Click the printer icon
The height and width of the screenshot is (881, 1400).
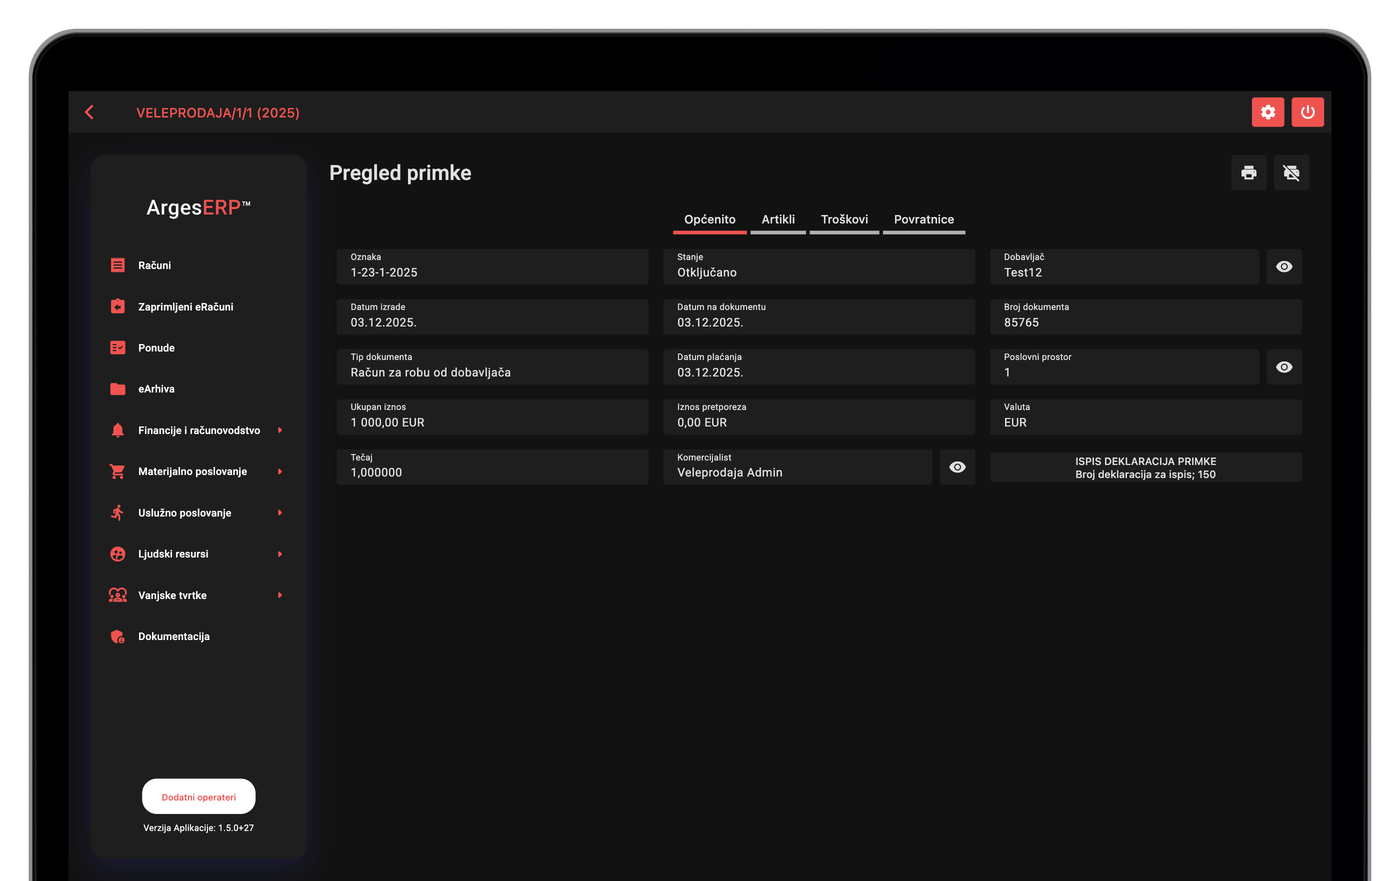point(1249,173)
